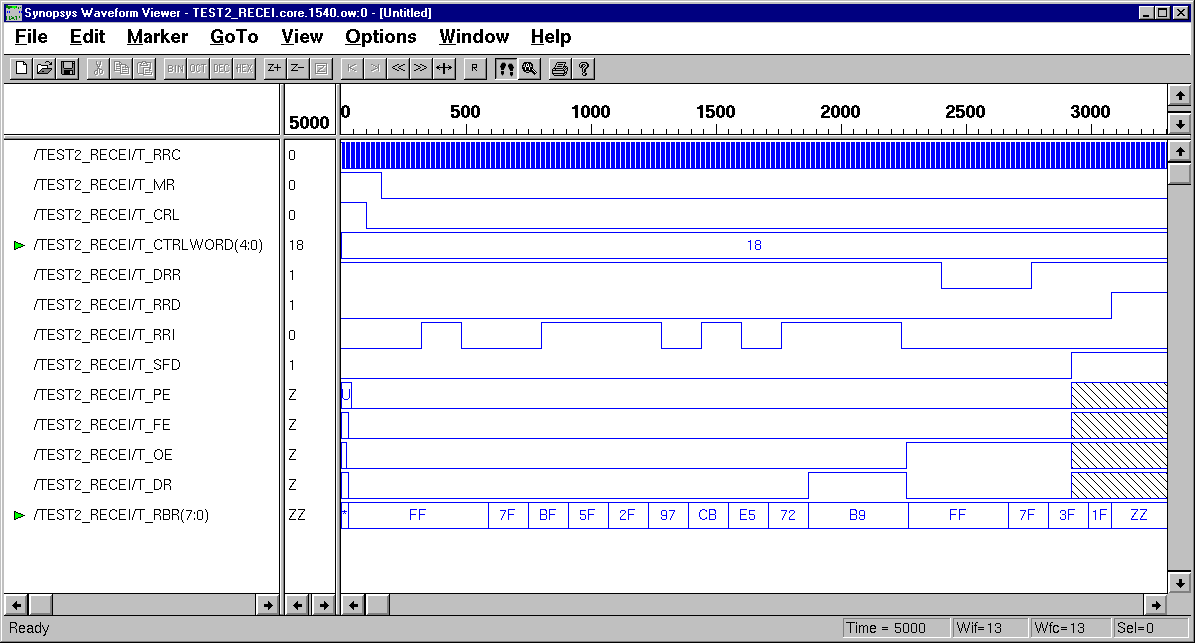This screenshot has height=643, width=1195.
Task: Open the GoTo menu
Action: click(234, 37)
